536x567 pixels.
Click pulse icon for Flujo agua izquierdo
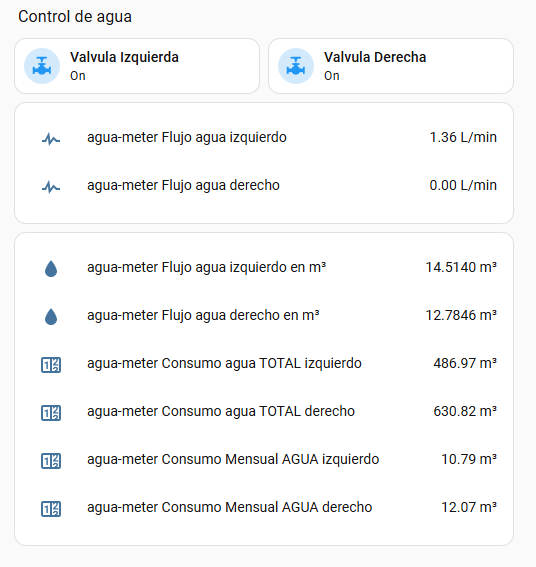[x=51, y=138]
